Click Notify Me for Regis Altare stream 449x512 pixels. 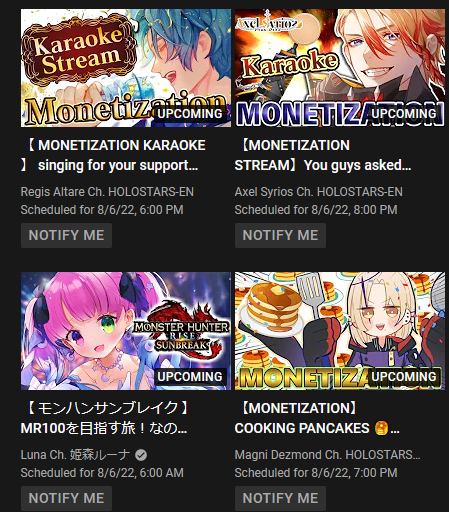pyautogui.click(x=66, y=235)
